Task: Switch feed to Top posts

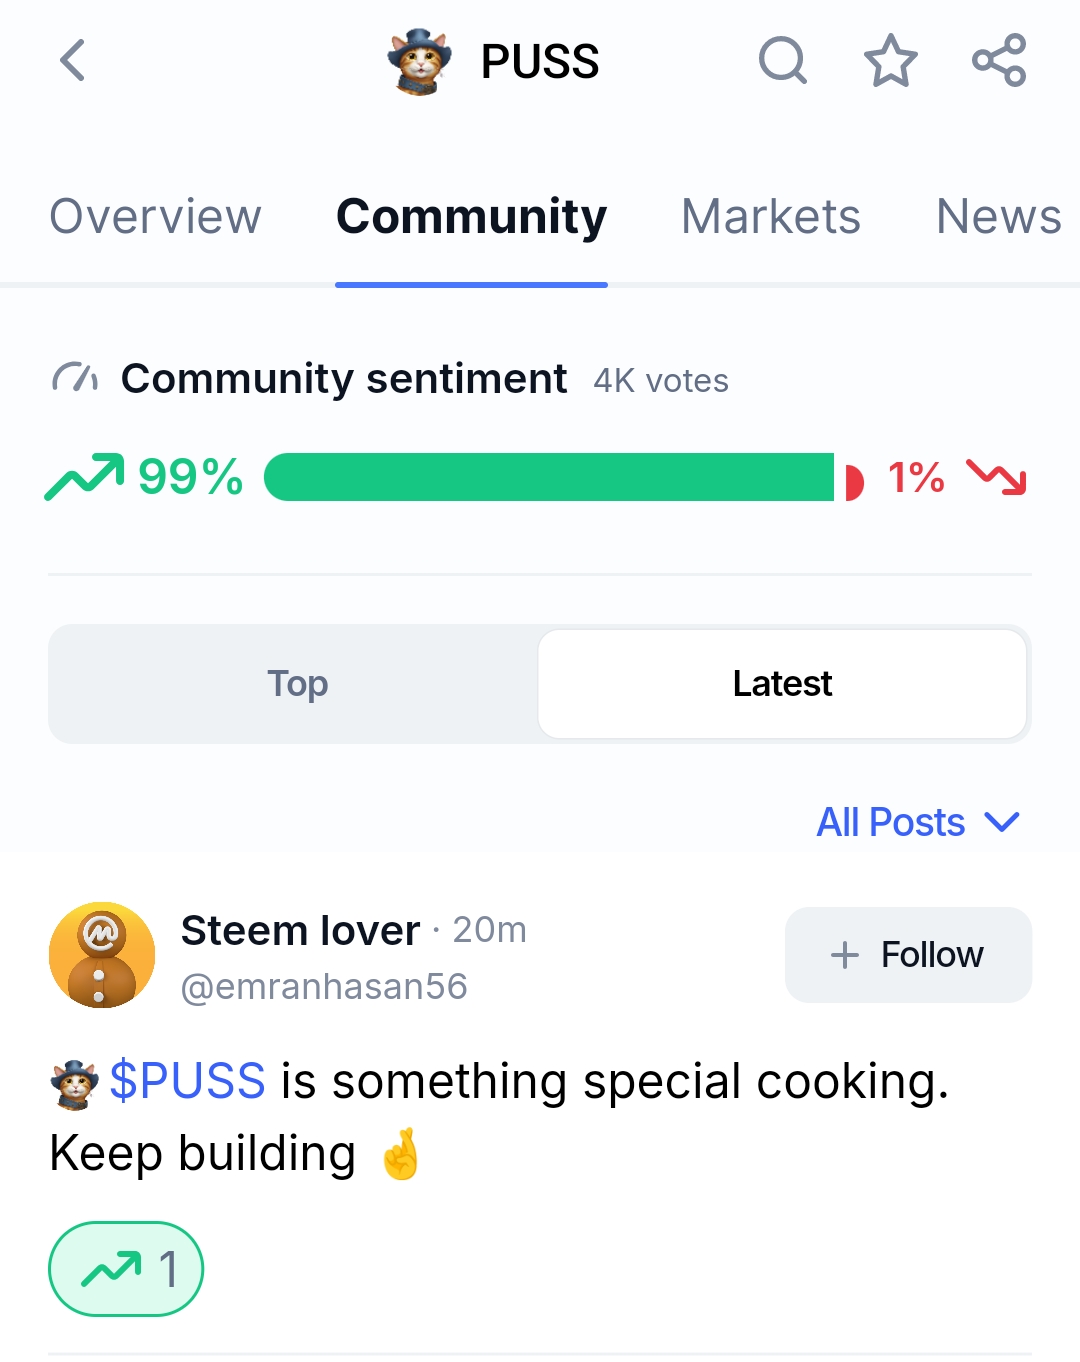Action: (297, 684)
